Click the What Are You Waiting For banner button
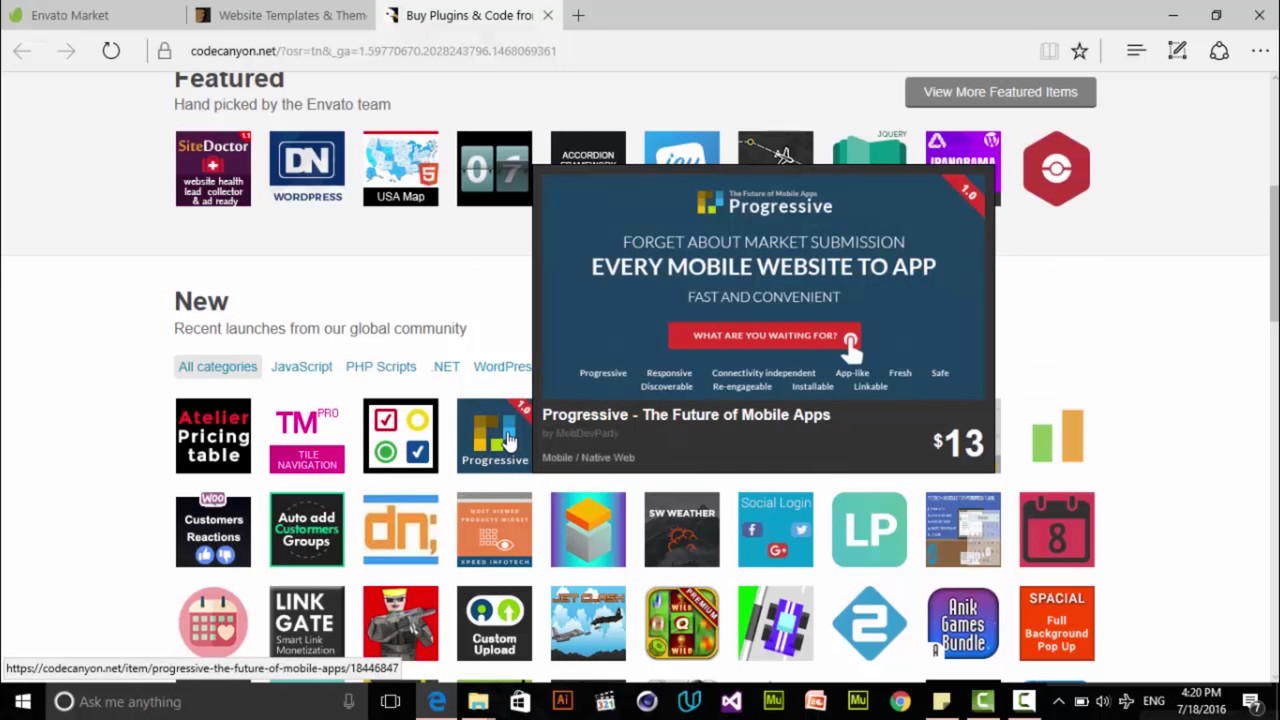This screenshot has width=1280, height=720. click(x=765, y=336)
